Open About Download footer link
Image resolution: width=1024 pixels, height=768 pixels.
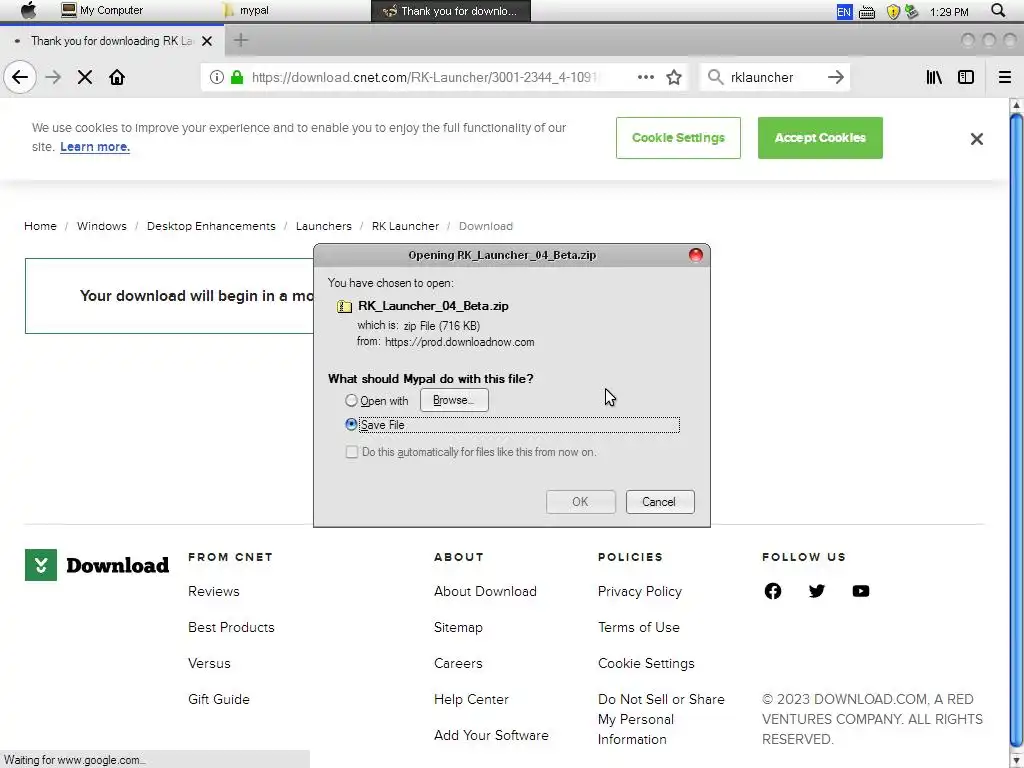[485, 591]
